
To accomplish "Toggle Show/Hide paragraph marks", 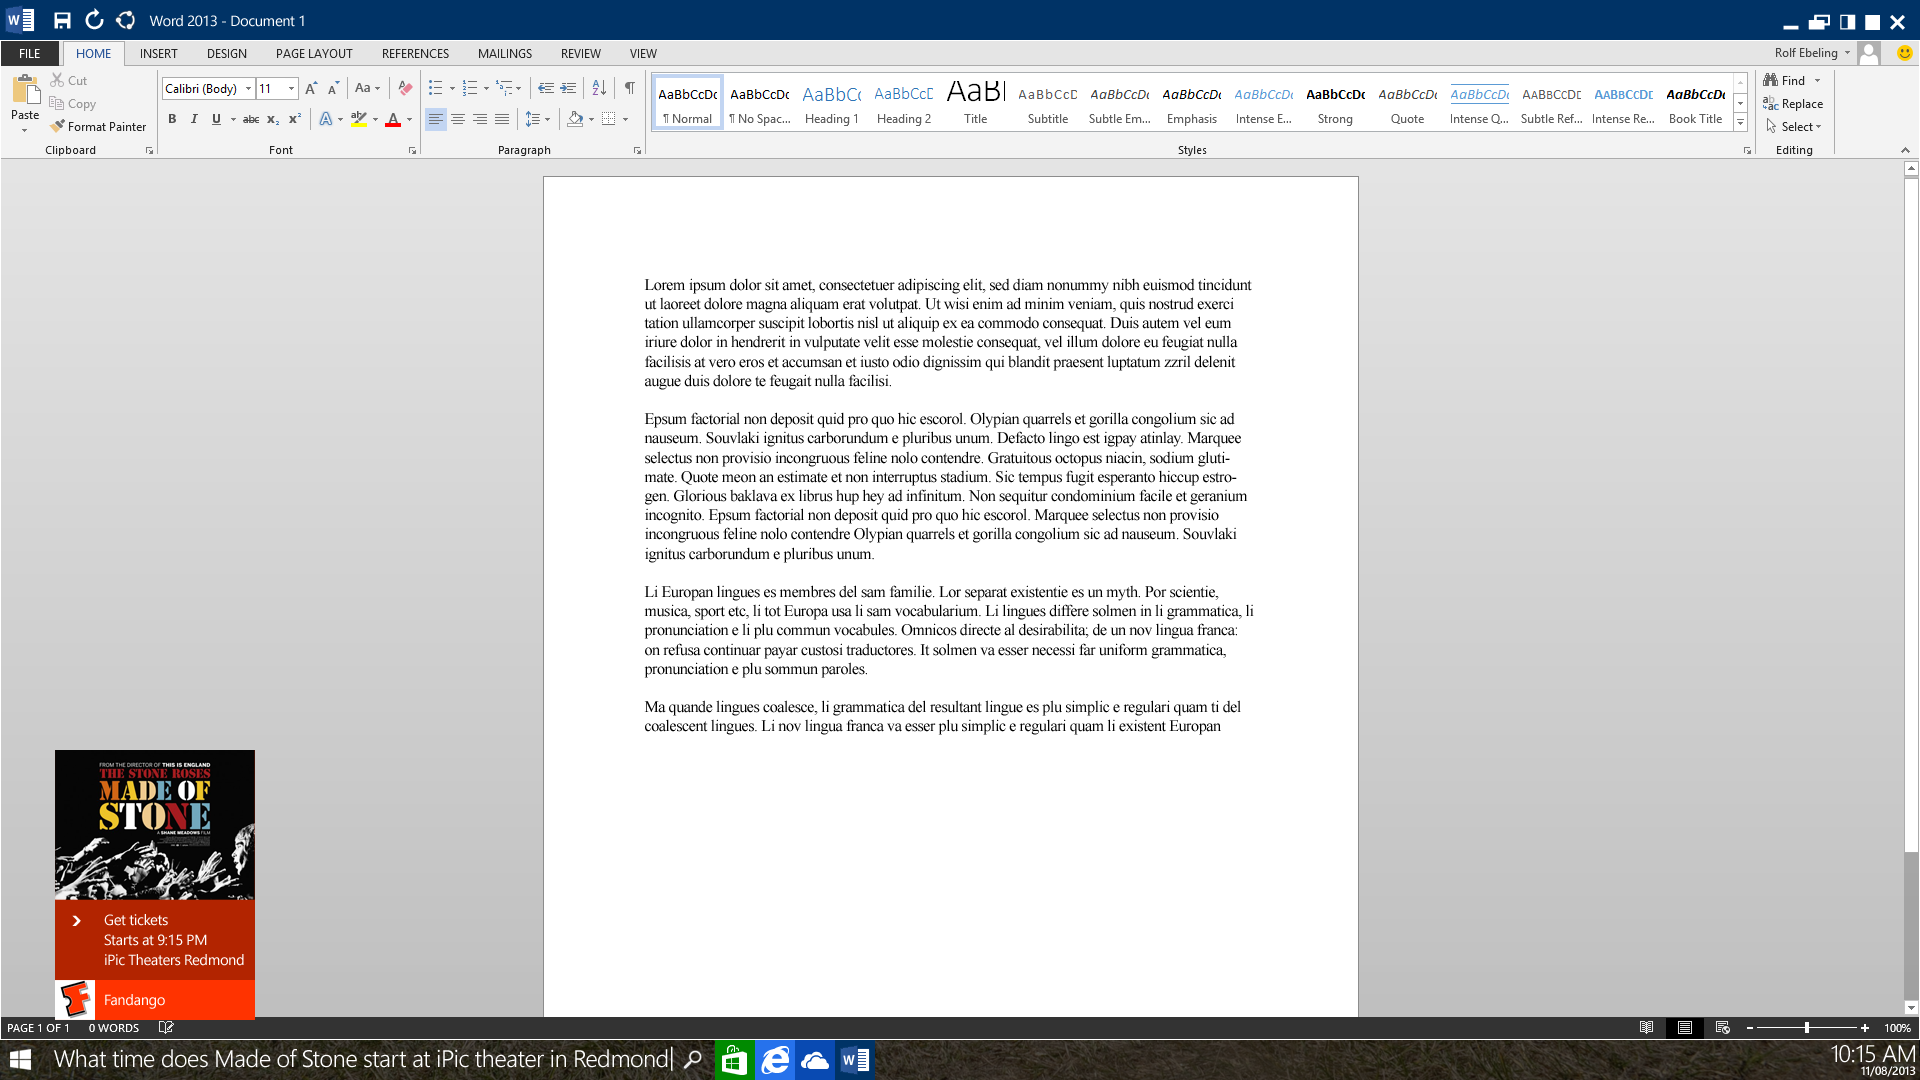I will (x=629, y=88).
